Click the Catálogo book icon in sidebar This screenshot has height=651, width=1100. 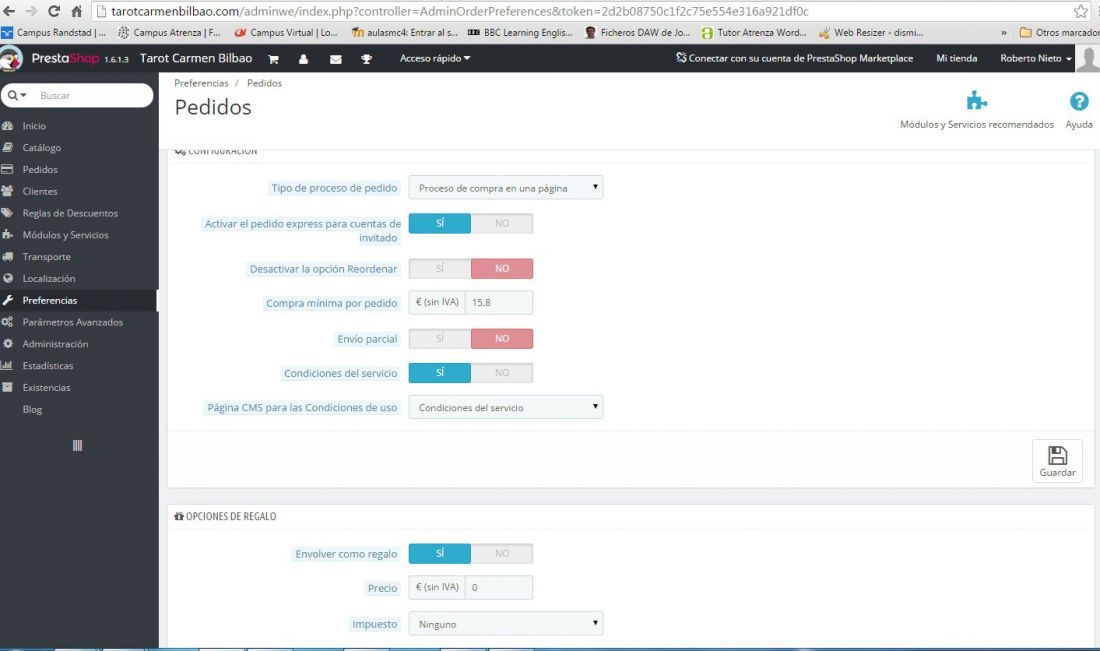pyautogui.click(x=8, y=147)
